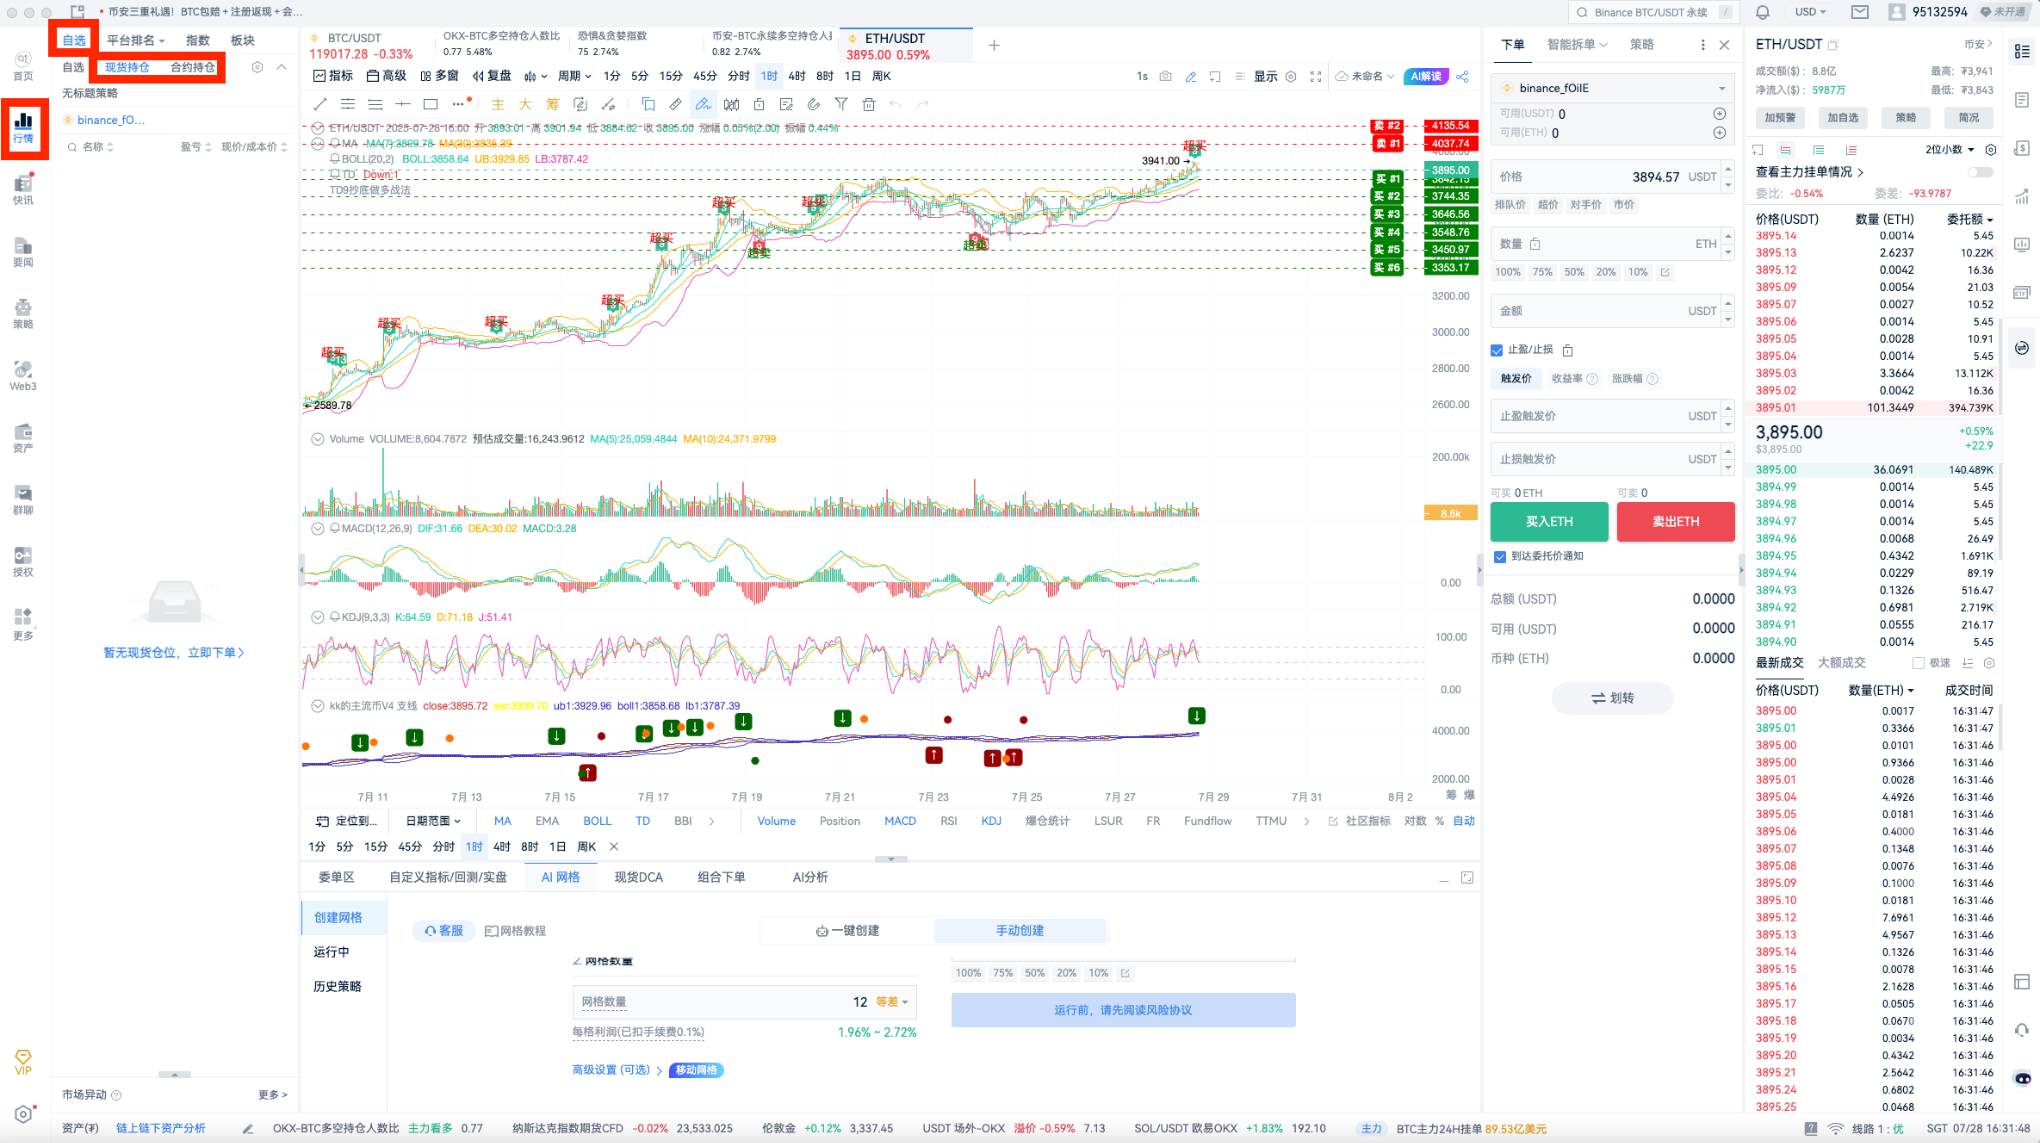Switch to 大额成交 tab

[x=1841, y=663]
